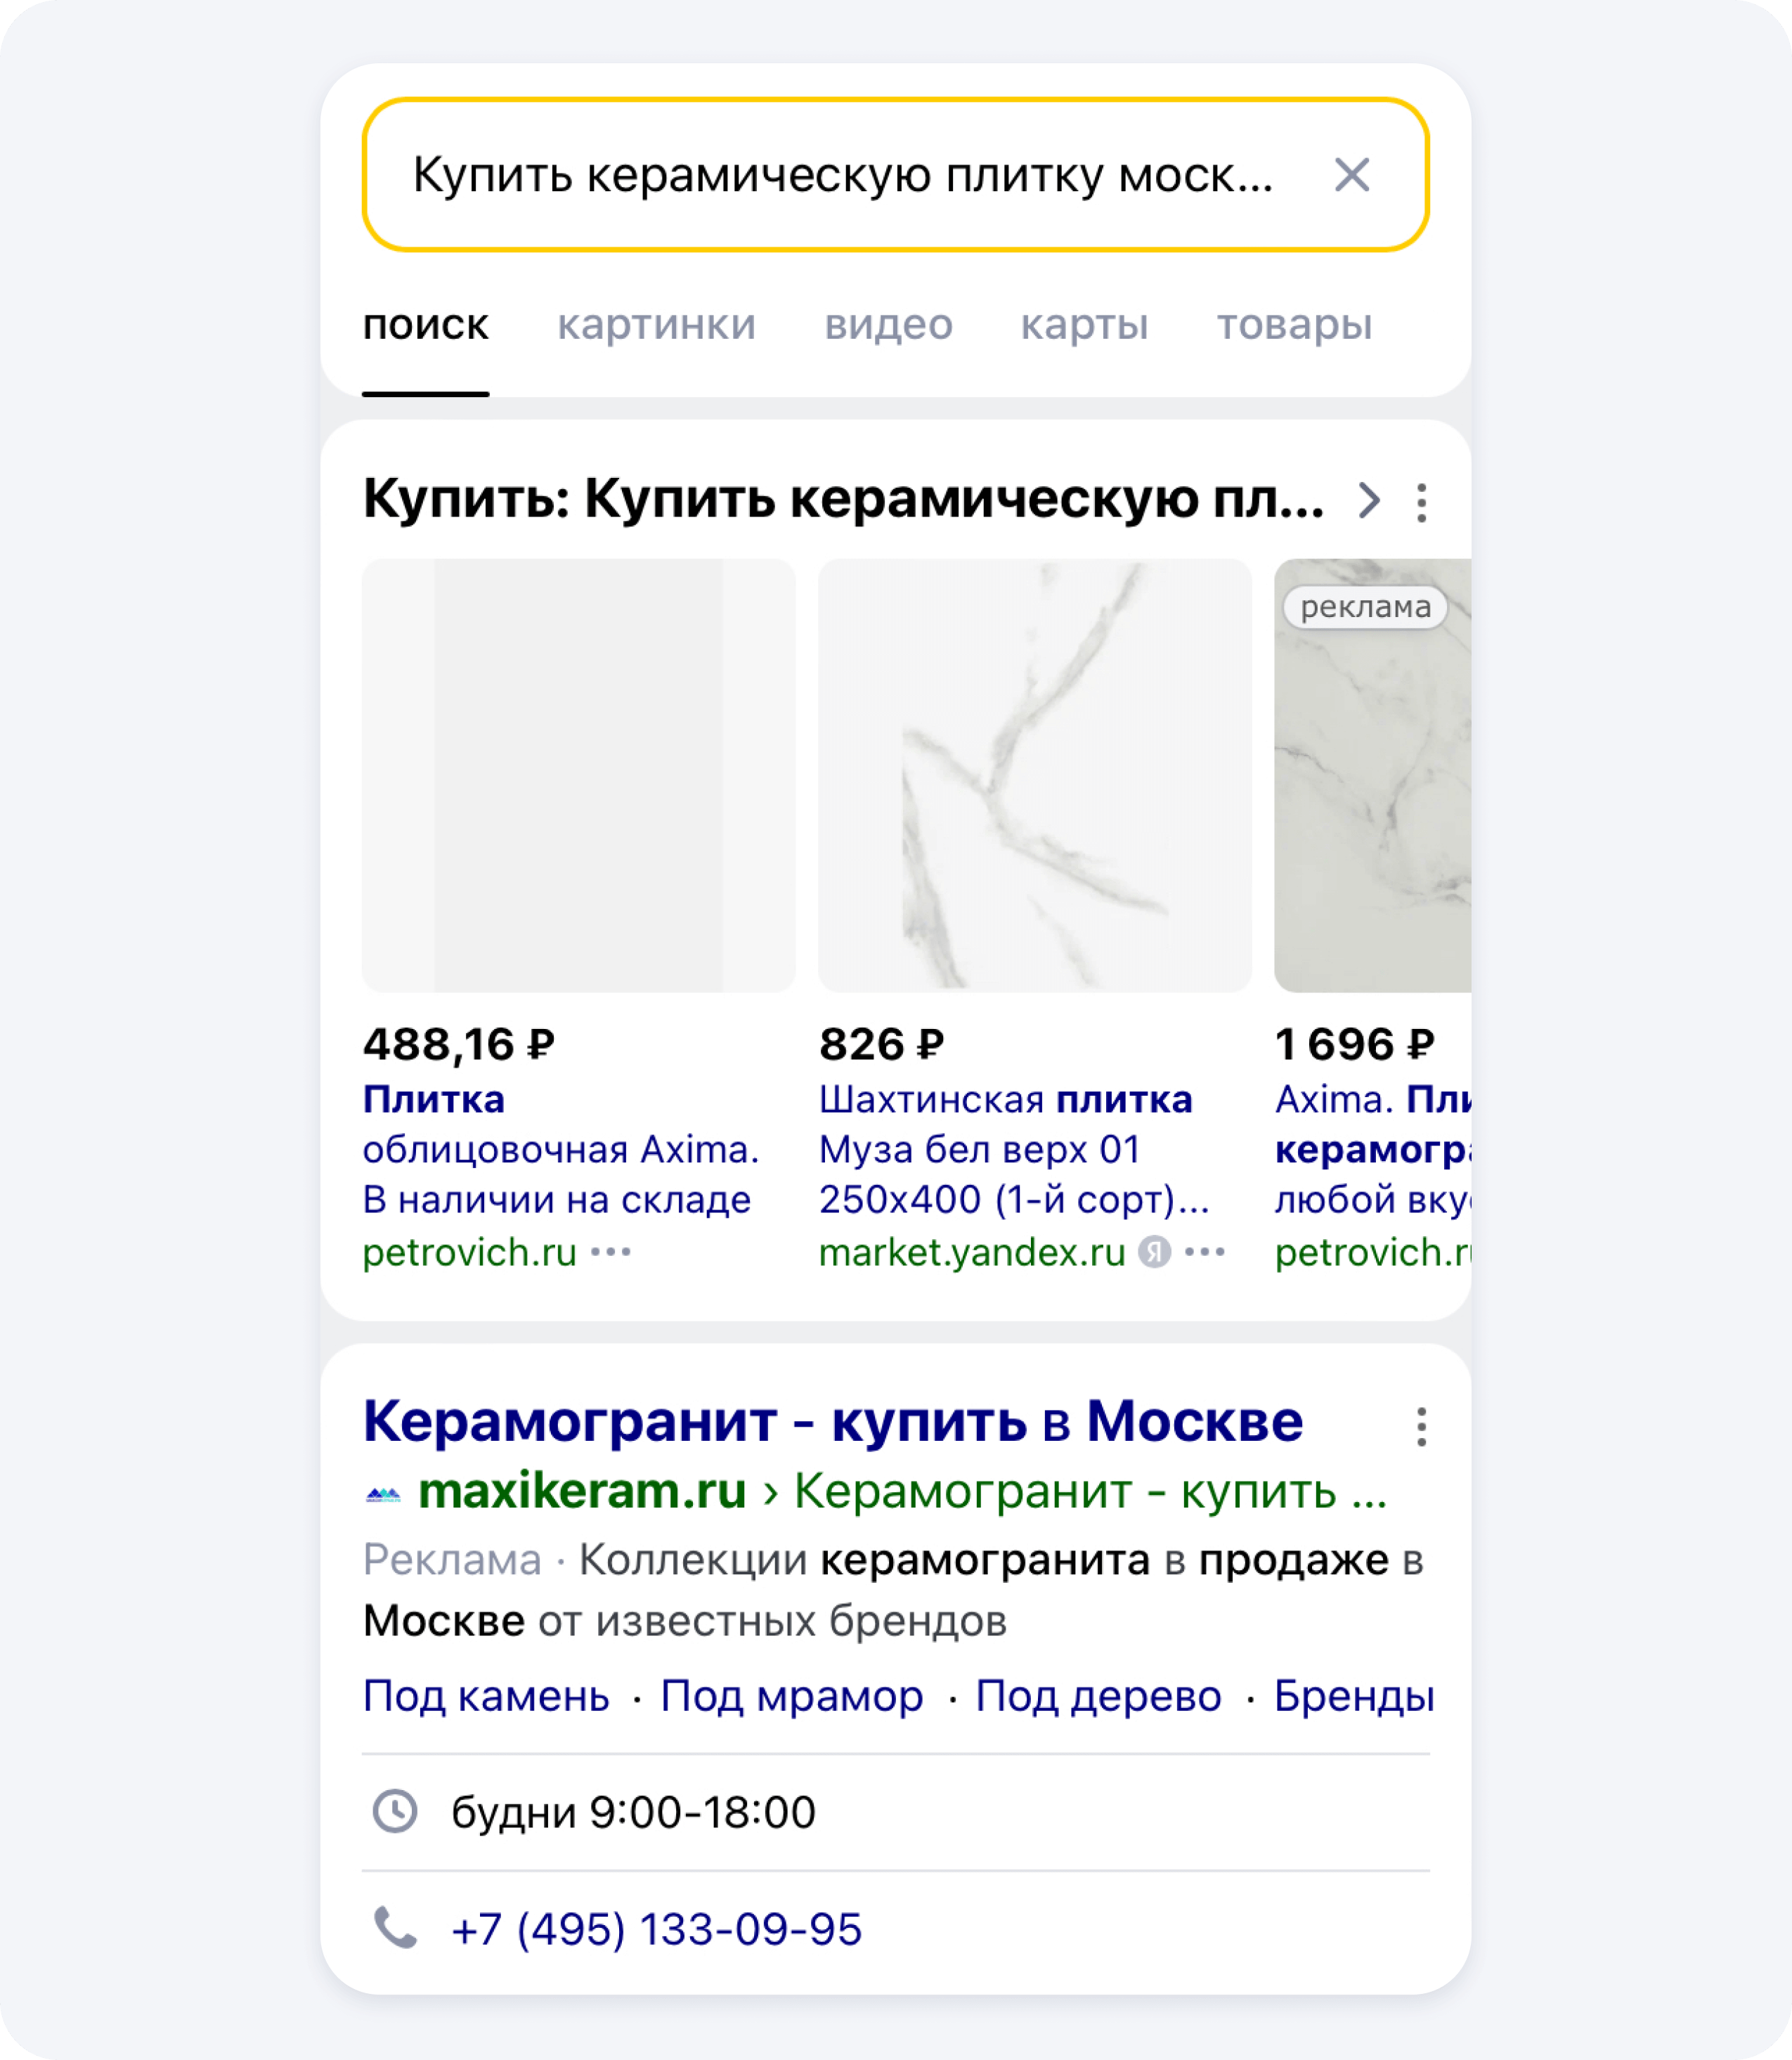Click the ellipsis next to petrovich.ru
The height and width of the screenshot is (2060, 1792).
[x=610, y=1251]
